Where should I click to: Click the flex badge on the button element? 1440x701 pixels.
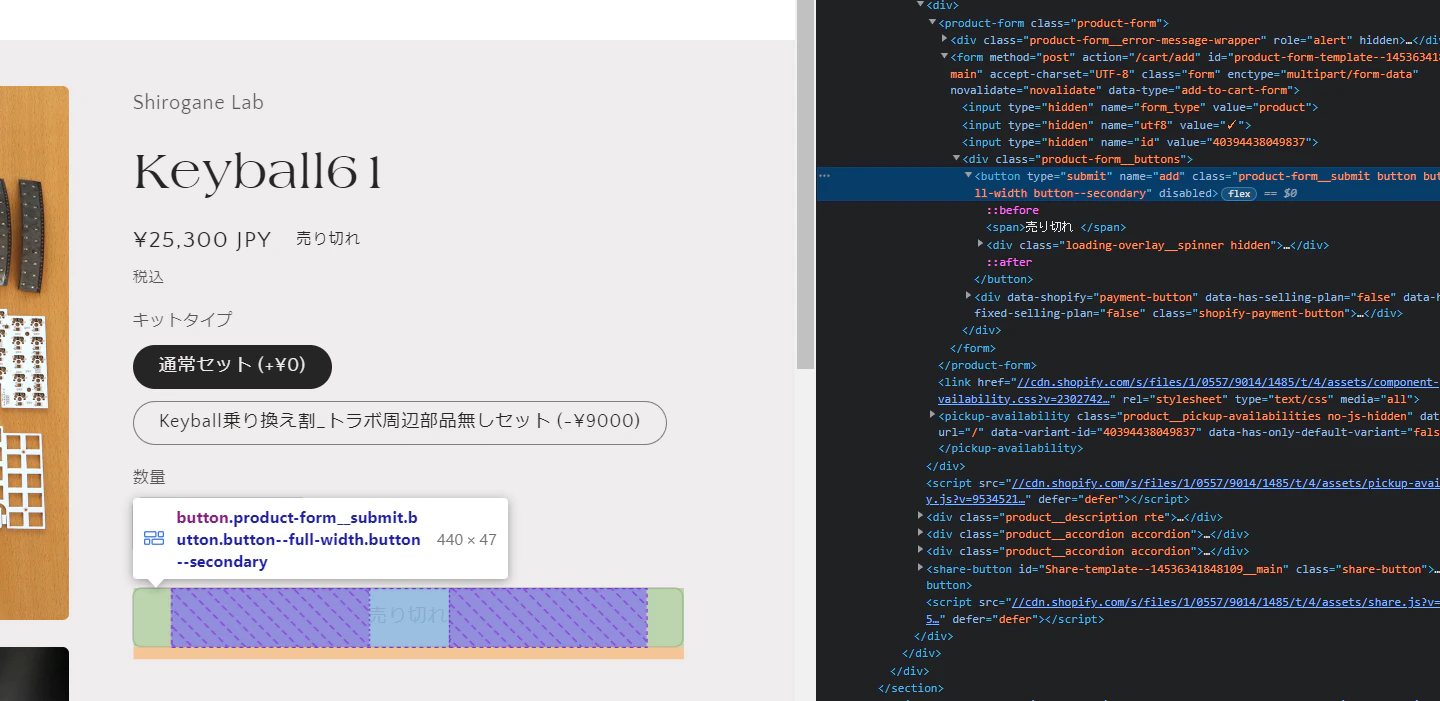[1239, 193]
